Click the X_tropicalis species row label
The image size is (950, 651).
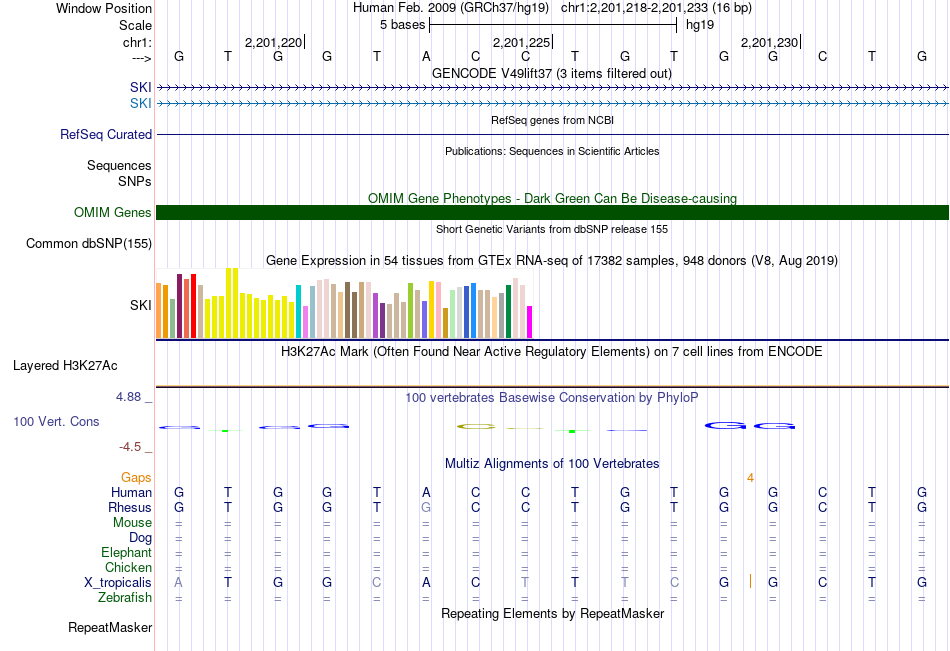[118, 583]
